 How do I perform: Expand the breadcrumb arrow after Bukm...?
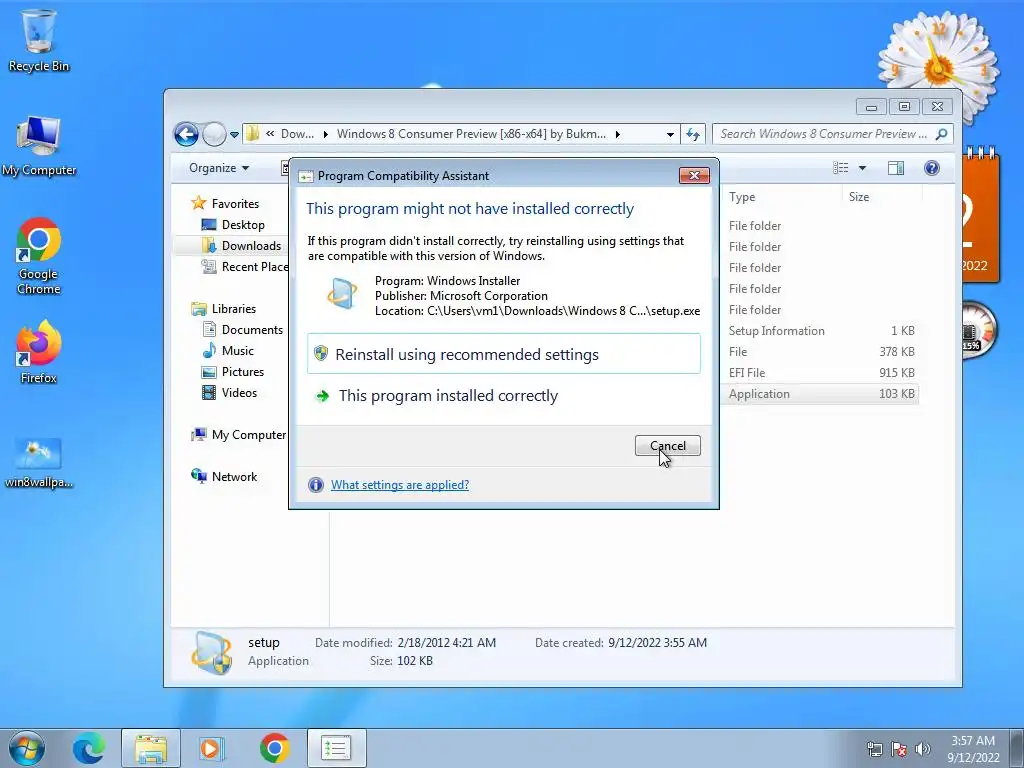click(x=618, y=134)
